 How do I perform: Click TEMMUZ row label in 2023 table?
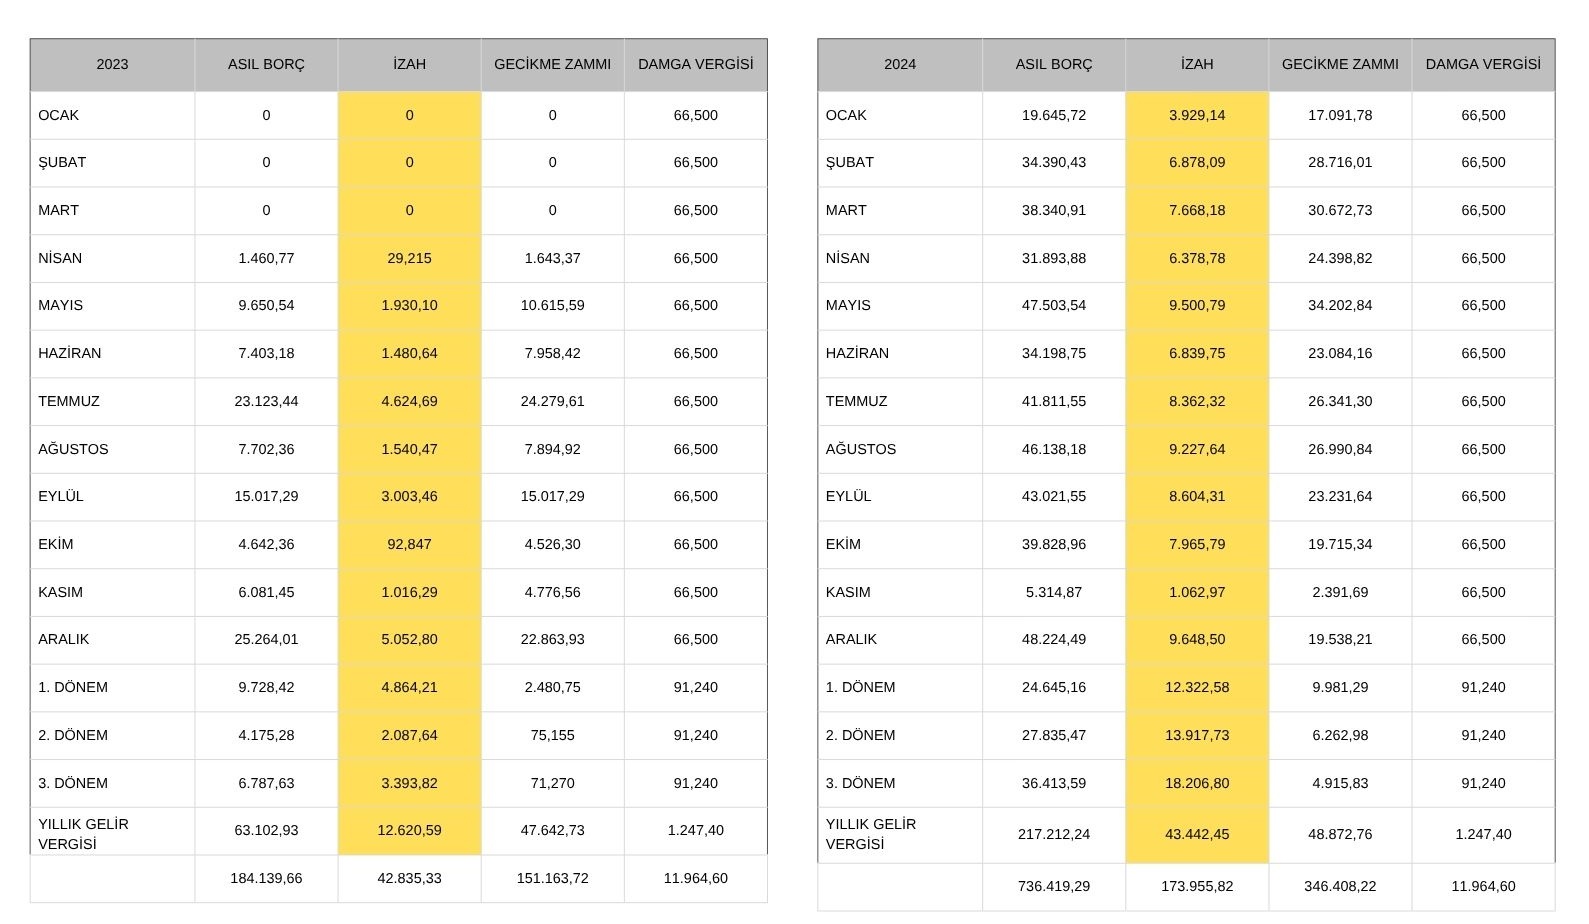[69, 401]
